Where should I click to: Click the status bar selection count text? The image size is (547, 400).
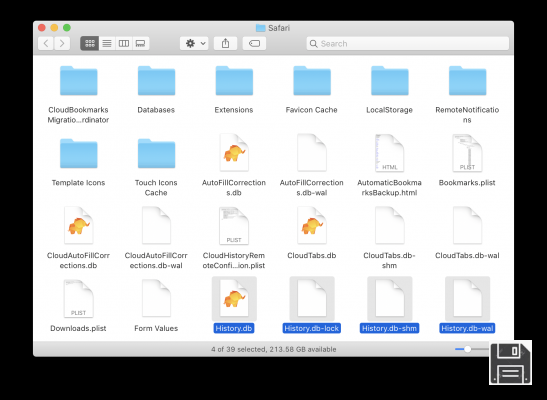(274, 349)
